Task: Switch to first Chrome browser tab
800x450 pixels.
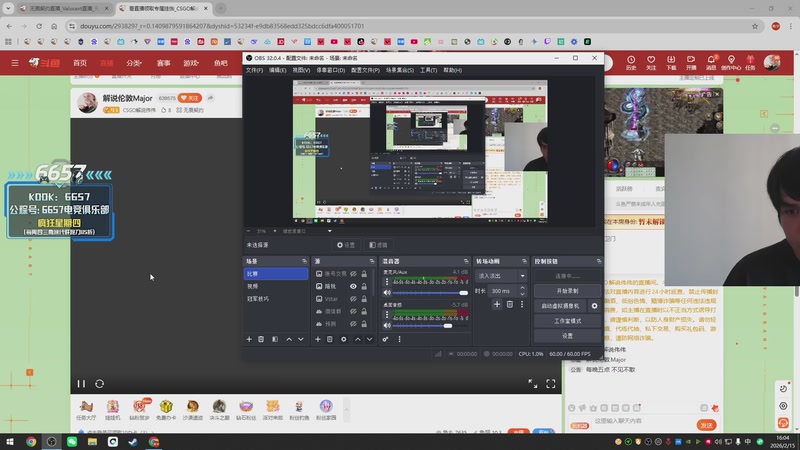Action: click(64, 9)
